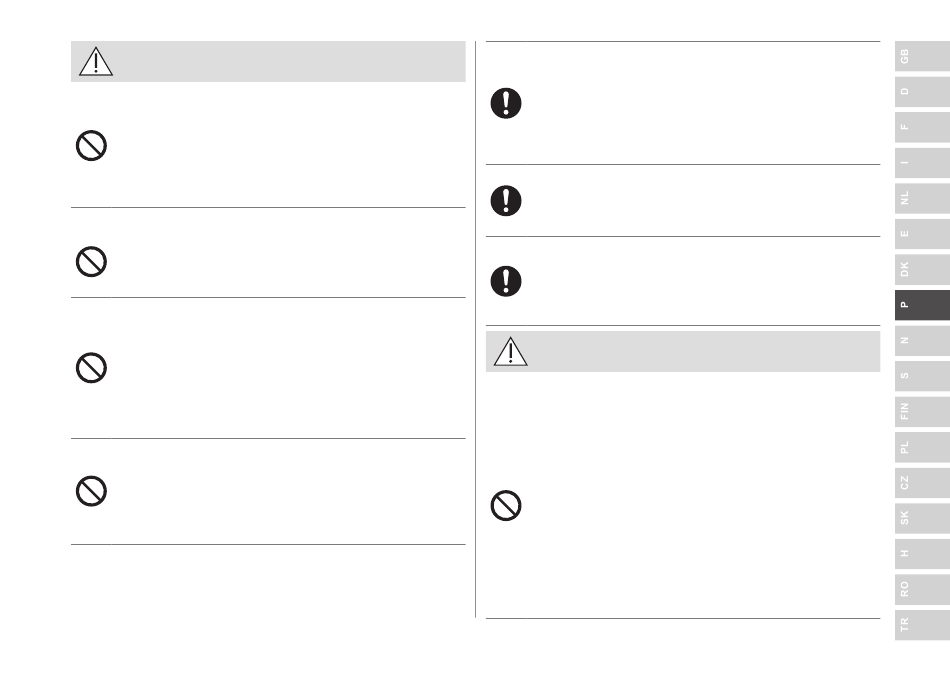
Task: Select the GB language tab
Action: 922,56
